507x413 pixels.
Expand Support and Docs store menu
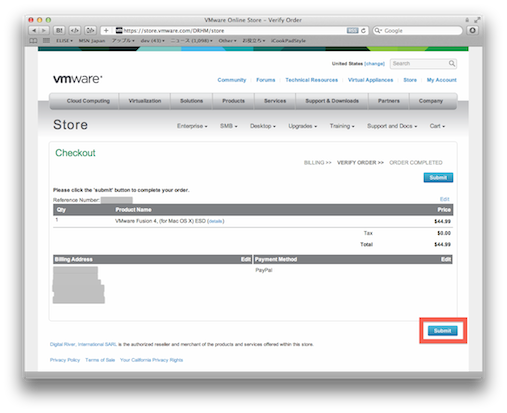pyautogui.click(x=392, y=126)
